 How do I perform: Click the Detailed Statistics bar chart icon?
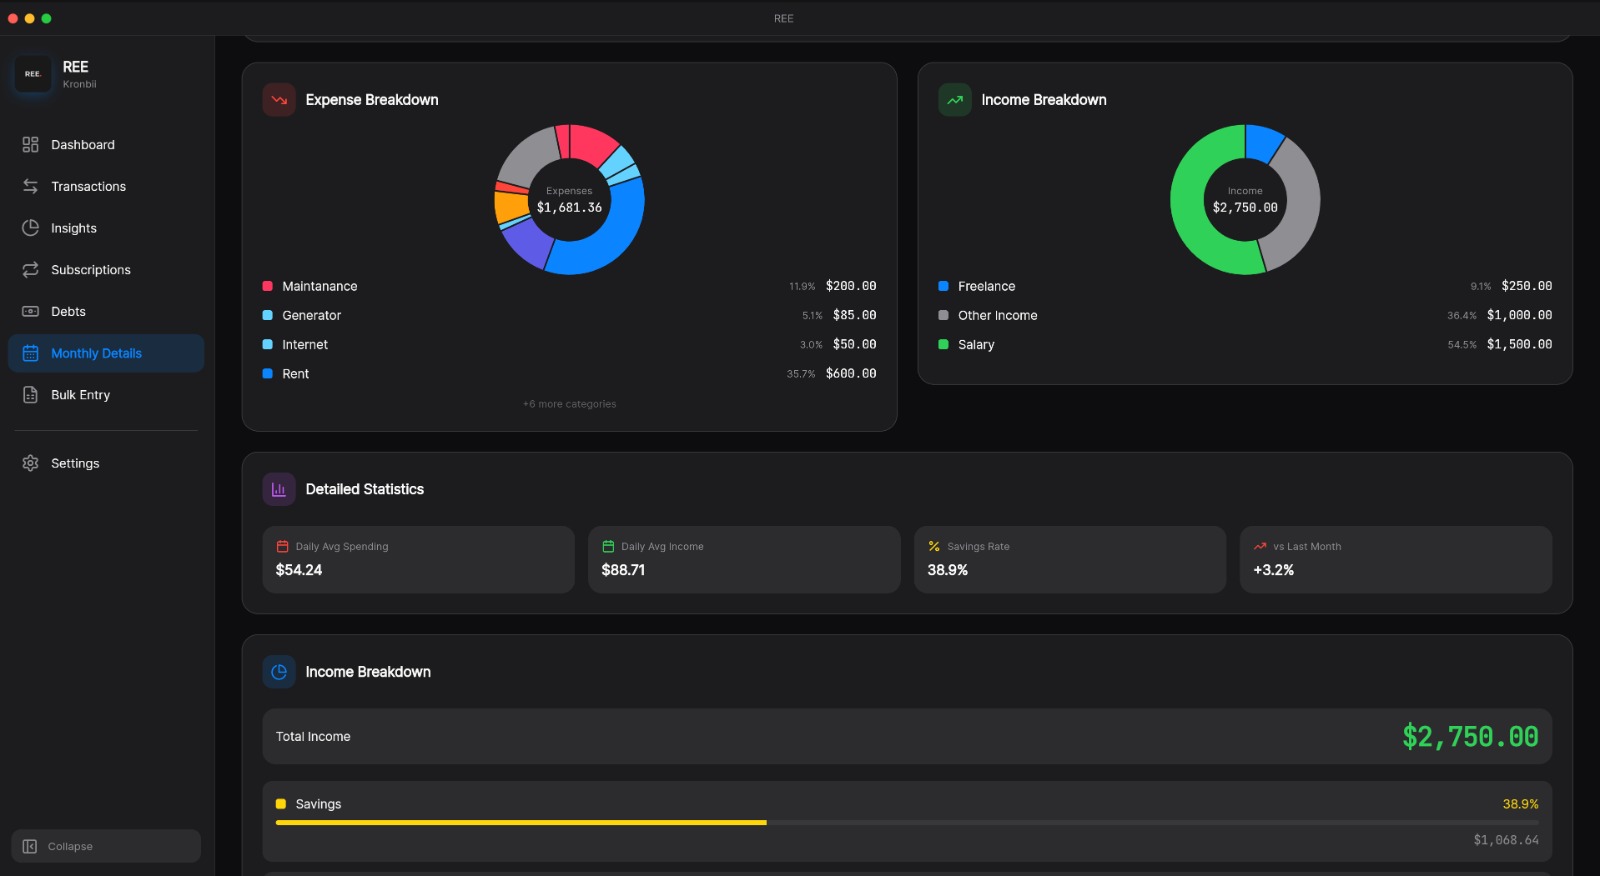(279, 489)
